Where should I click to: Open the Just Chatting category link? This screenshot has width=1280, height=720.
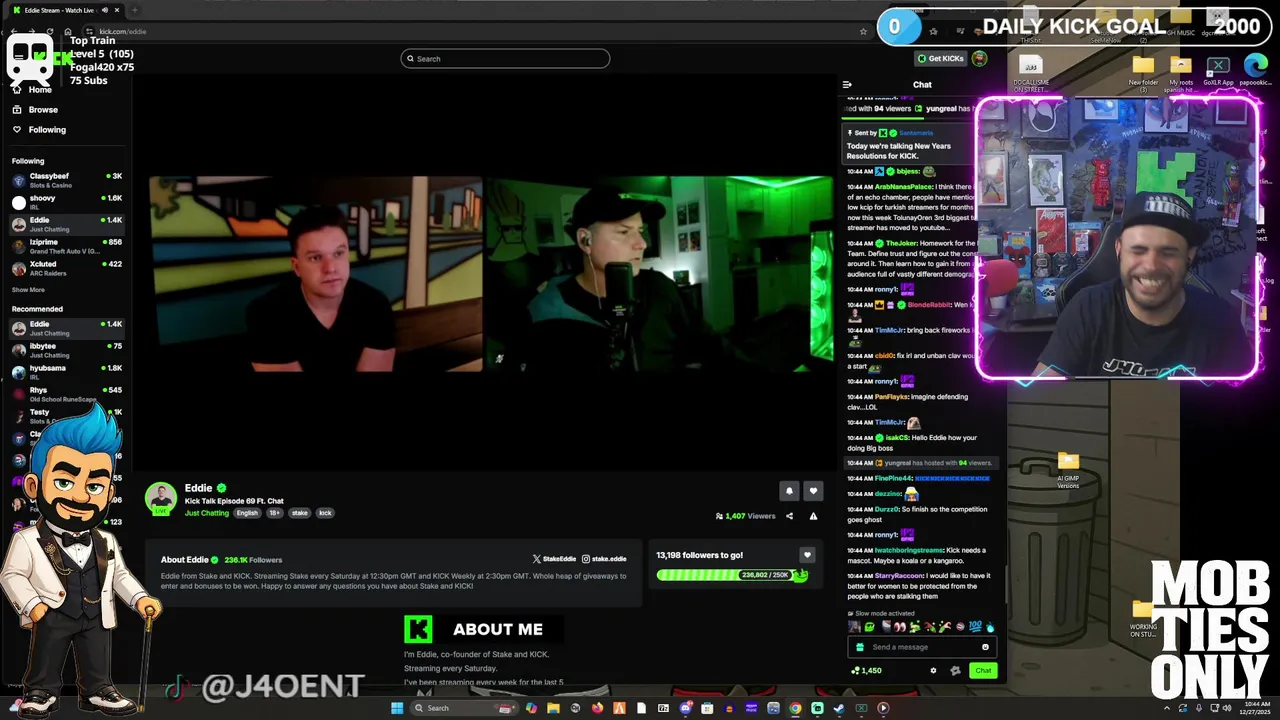pos(207,513)
